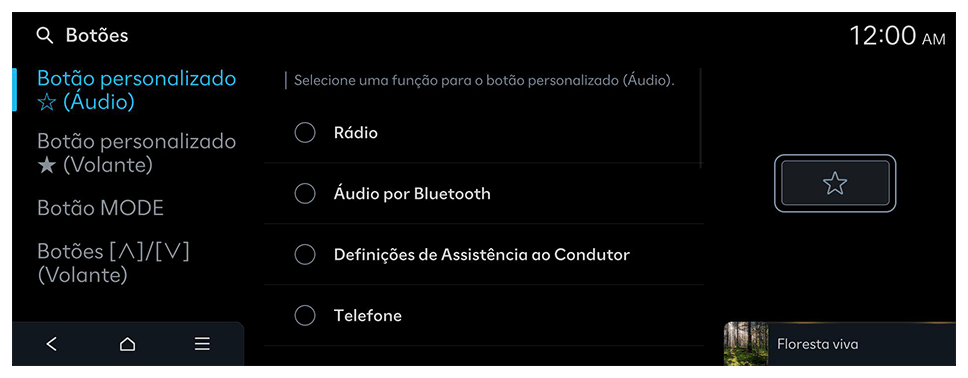
Task: Open the Floresta viva forest thumbnail
Action: 746,344
